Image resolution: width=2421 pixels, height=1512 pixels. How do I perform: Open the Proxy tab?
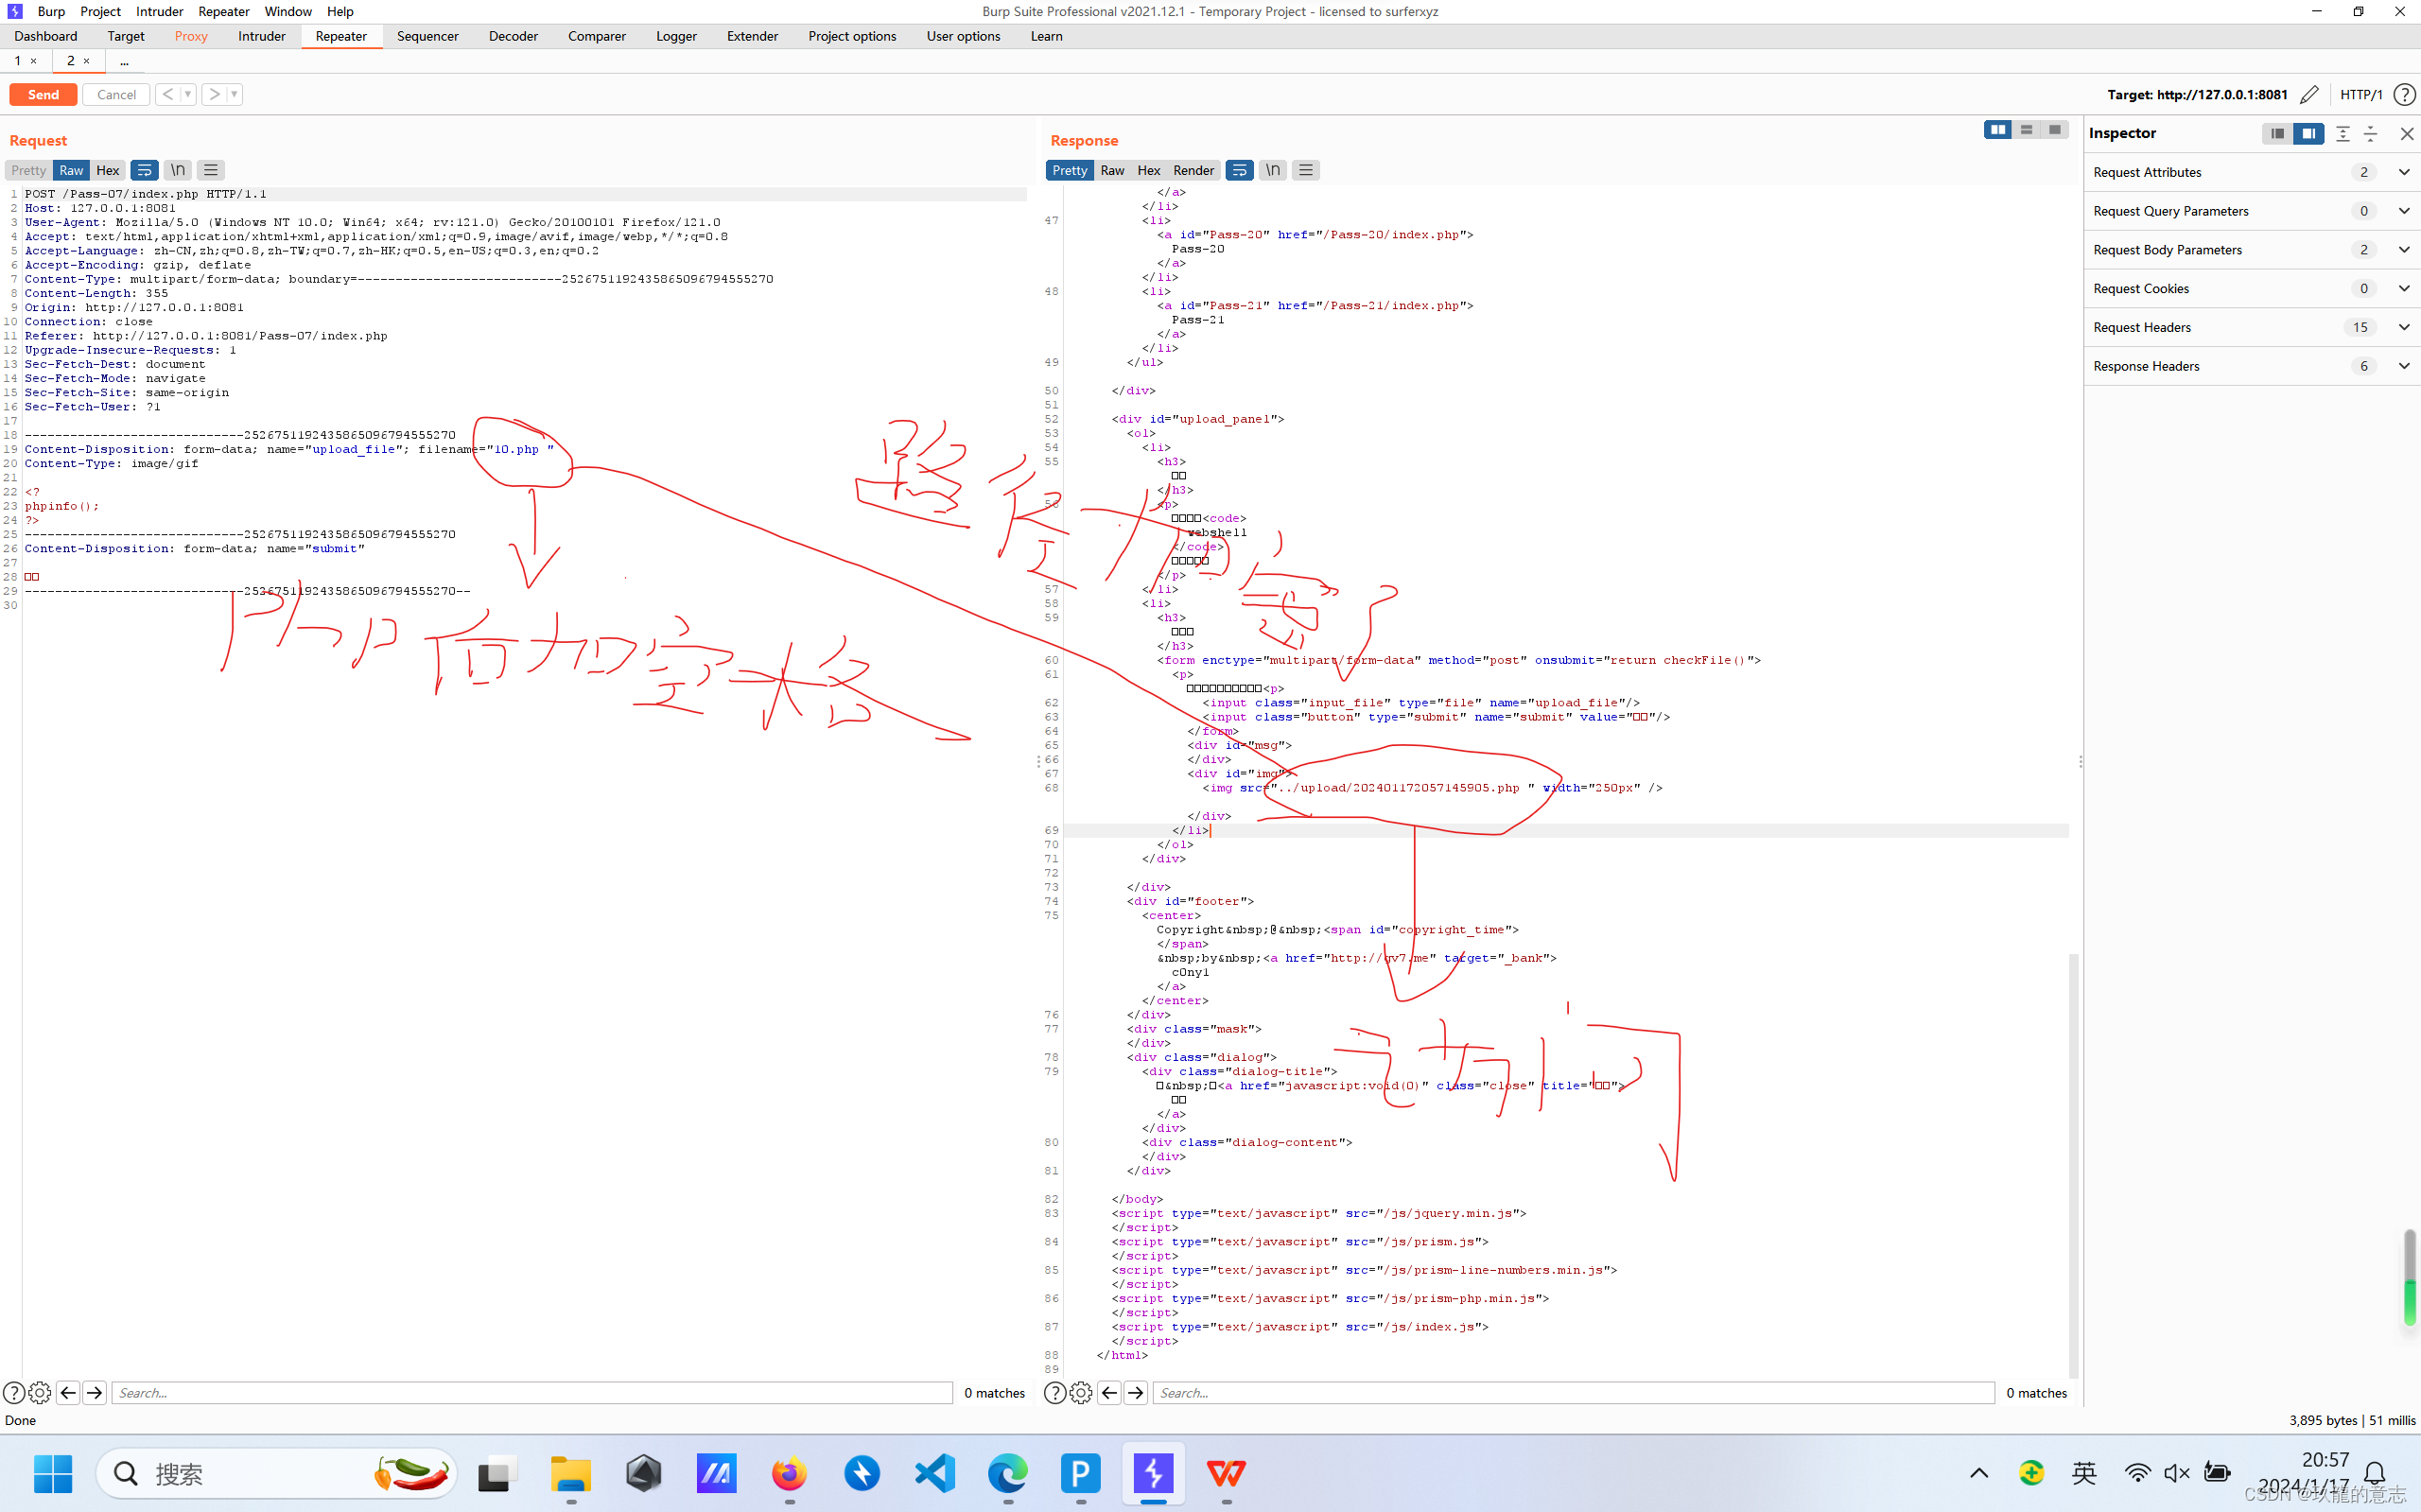pyautogui.click(x=191, y=36)
